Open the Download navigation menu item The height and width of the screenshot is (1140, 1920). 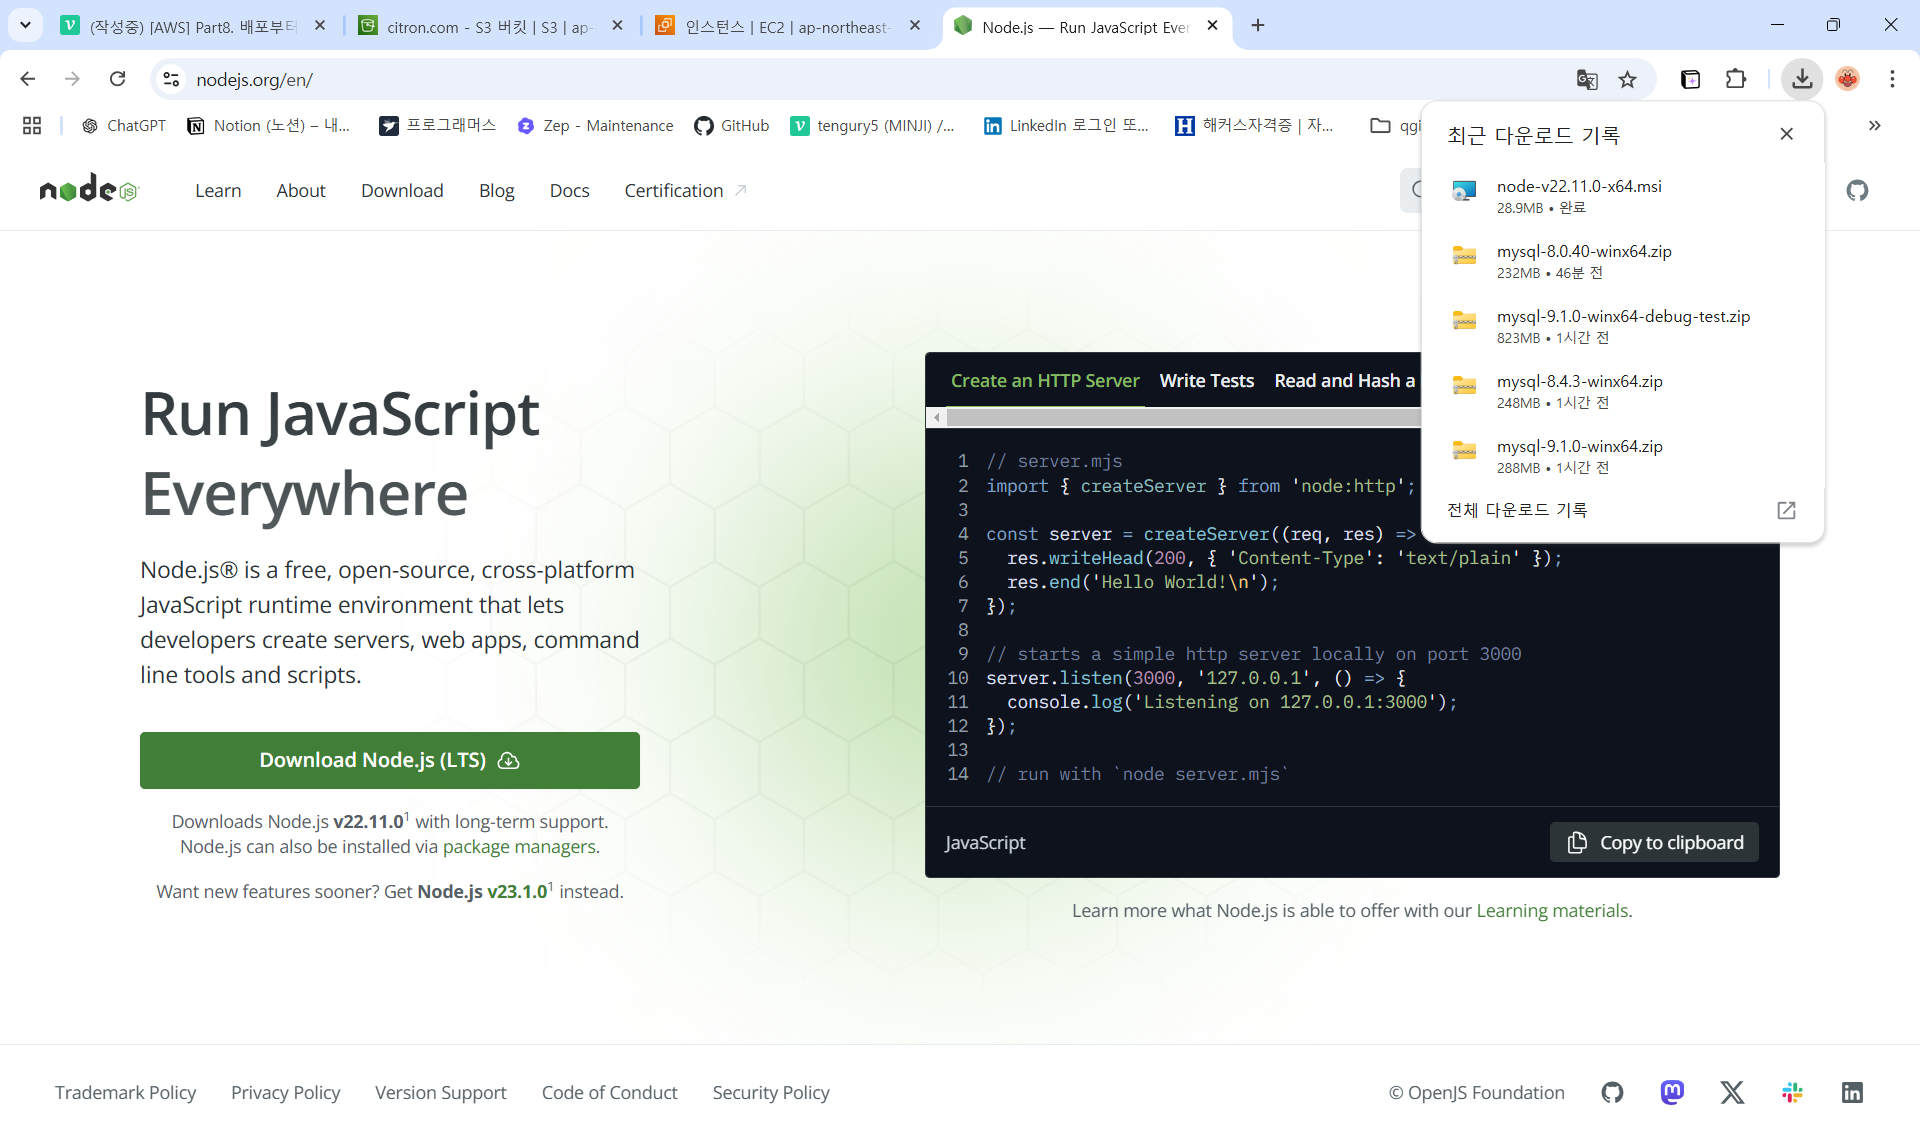point(402,190)
